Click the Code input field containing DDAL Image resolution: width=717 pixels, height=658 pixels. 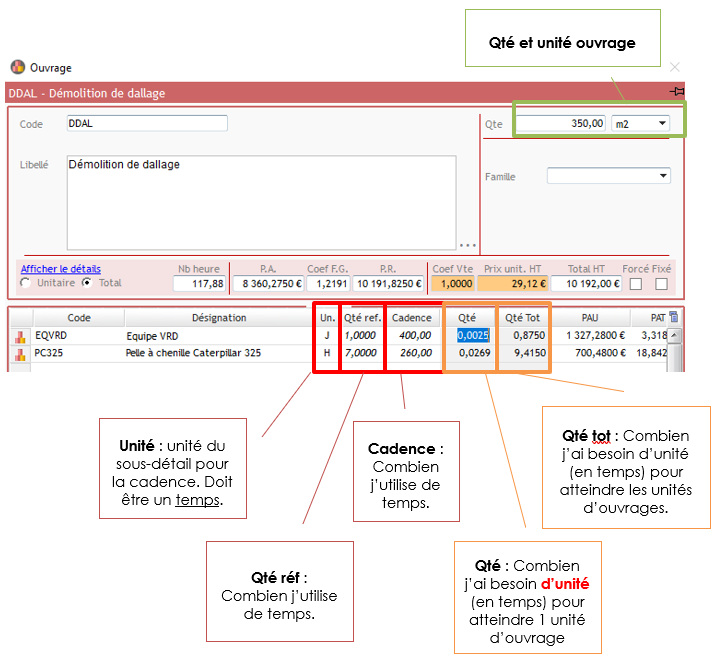click(x=147, y=123)
